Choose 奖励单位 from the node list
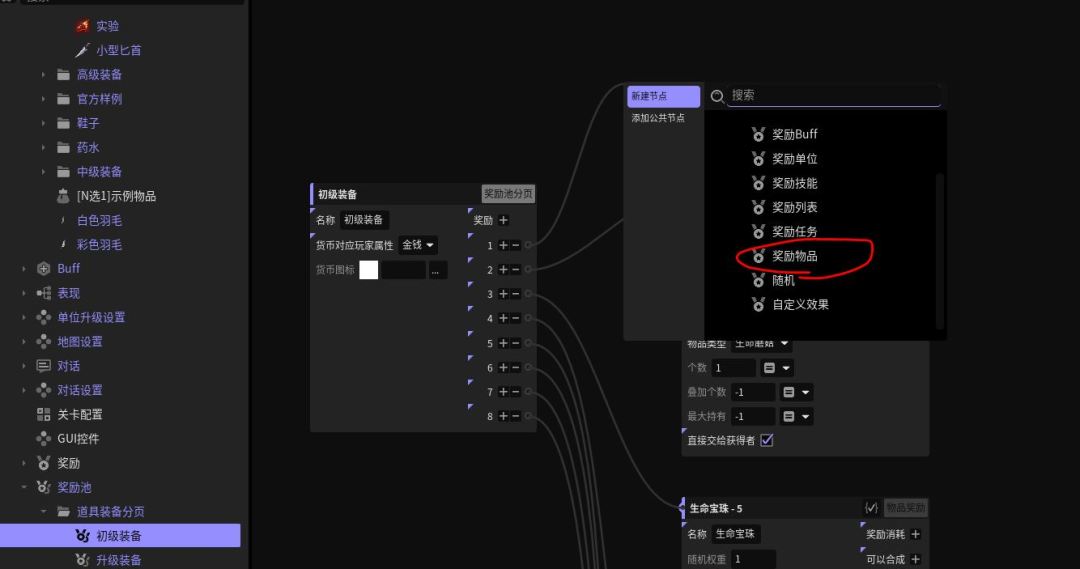This screenshot has width=1080, height=569. coord(794,159)
